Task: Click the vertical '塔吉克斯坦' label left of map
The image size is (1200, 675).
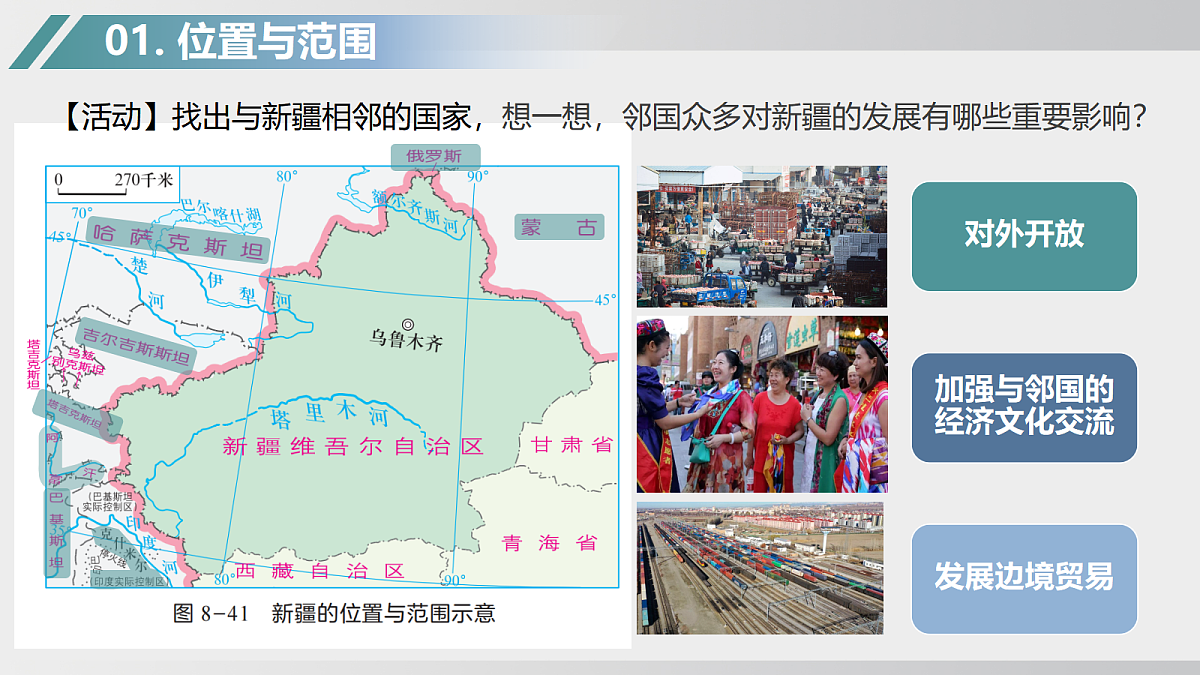Action: pos(33,364)
